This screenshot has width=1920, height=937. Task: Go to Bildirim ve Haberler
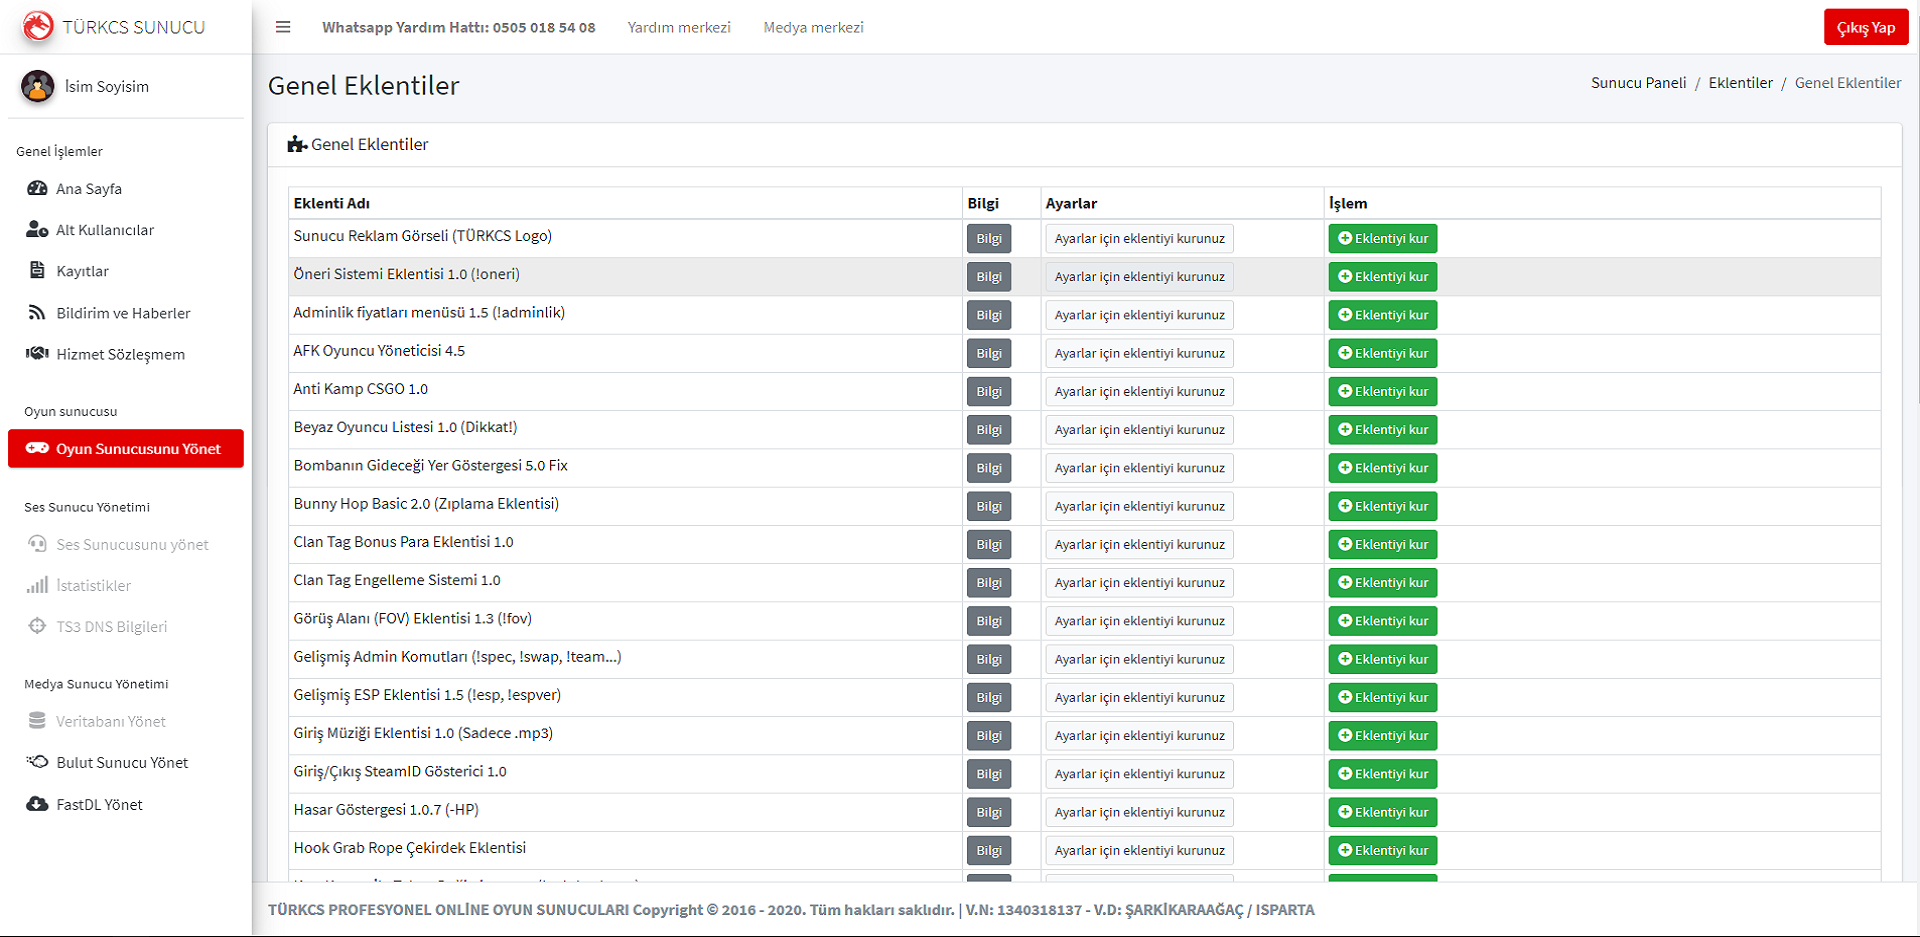pyautogui.click(x=122, y=313)
